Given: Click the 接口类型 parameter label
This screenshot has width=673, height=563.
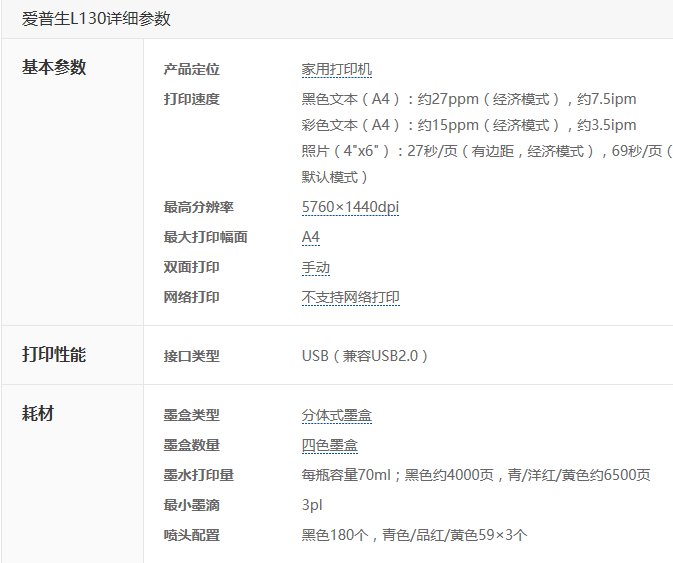Looking at the screenshot, I should pyautogui.click(x=191, y=356).
